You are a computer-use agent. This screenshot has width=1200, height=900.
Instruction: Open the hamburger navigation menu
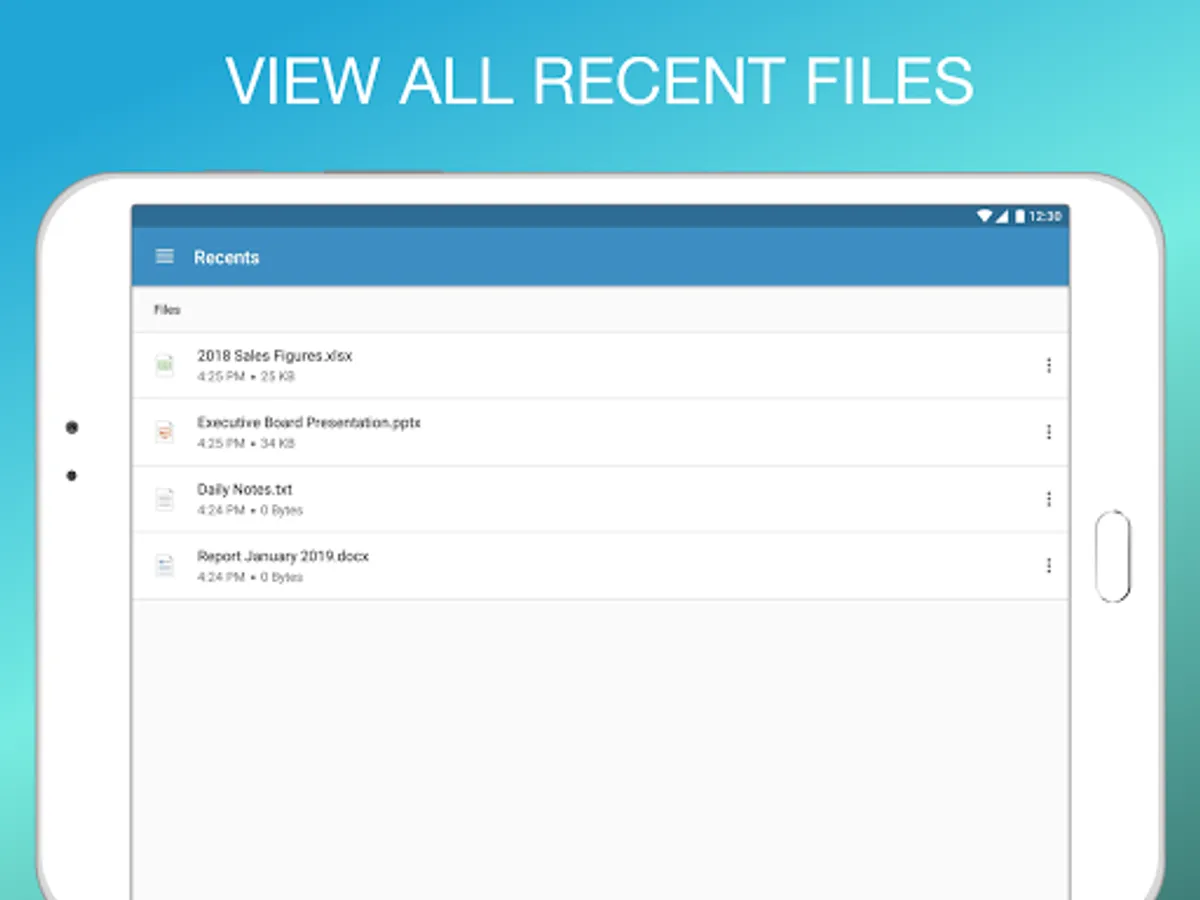click(165, 257)
